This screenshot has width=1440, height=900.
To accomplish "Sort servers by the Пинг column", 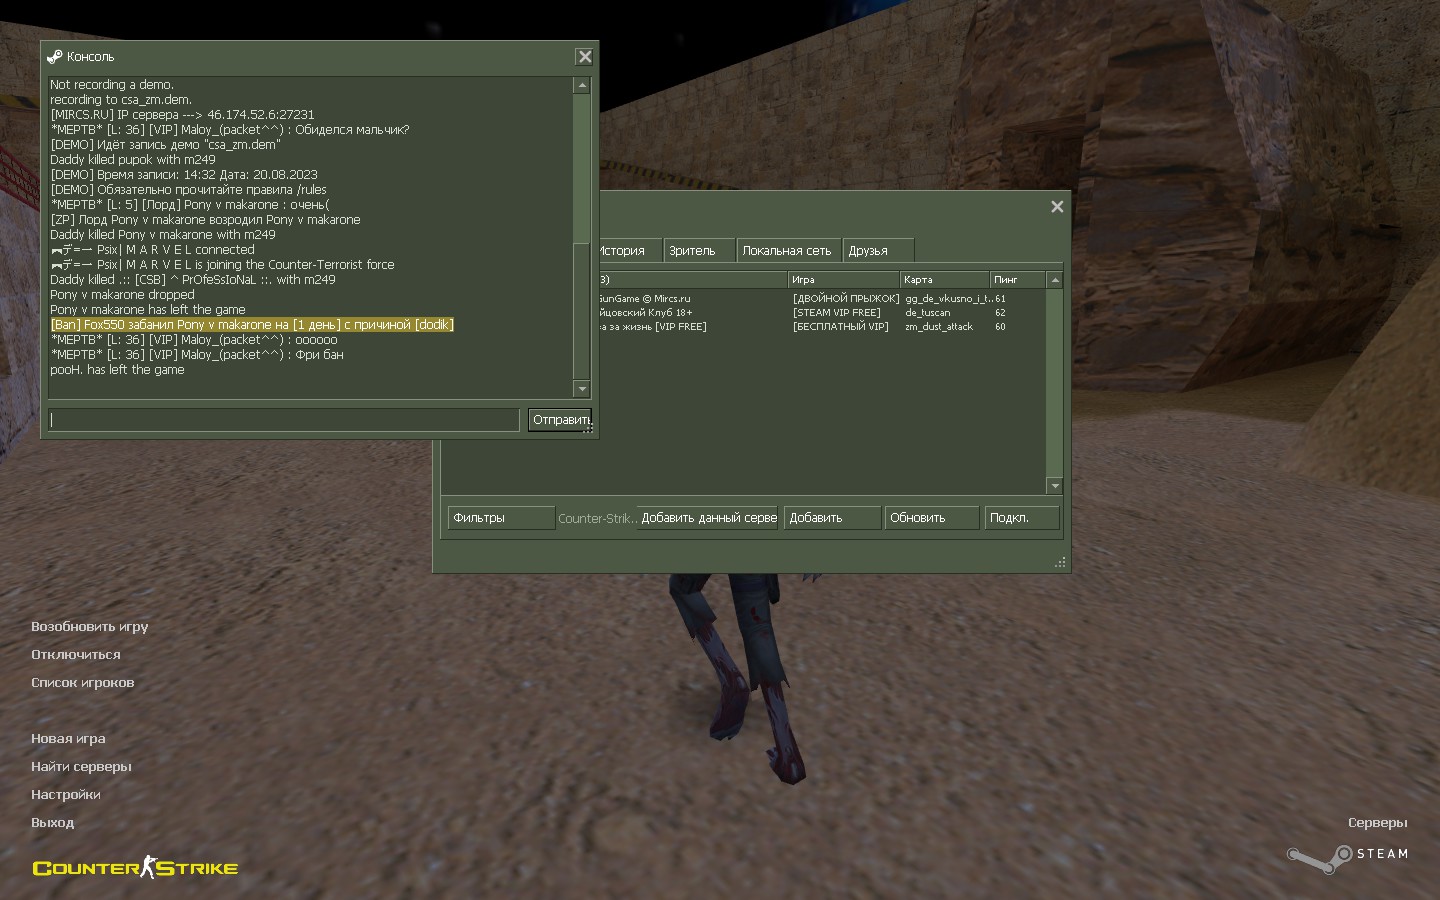I will point(1017,280).
